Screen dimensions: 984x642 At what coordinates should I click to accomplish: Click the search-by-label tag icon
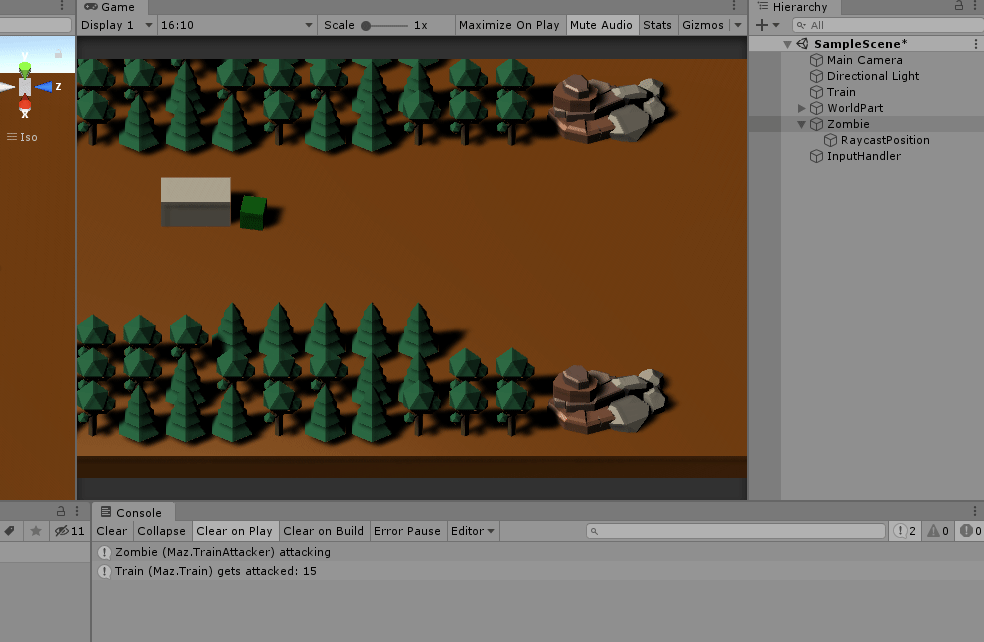pos(9,531)
